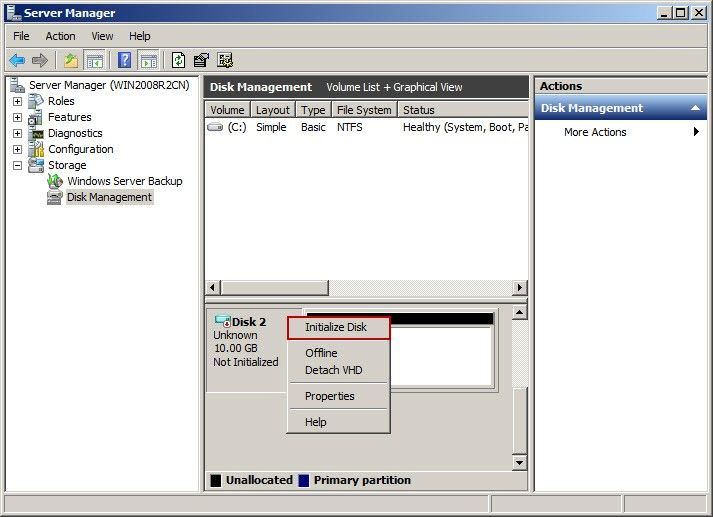Toggle the Show/Hide Console Tree icon
The width and height of the screenshot is (713, 517).
pyautogui.click(x=95, y=60)
